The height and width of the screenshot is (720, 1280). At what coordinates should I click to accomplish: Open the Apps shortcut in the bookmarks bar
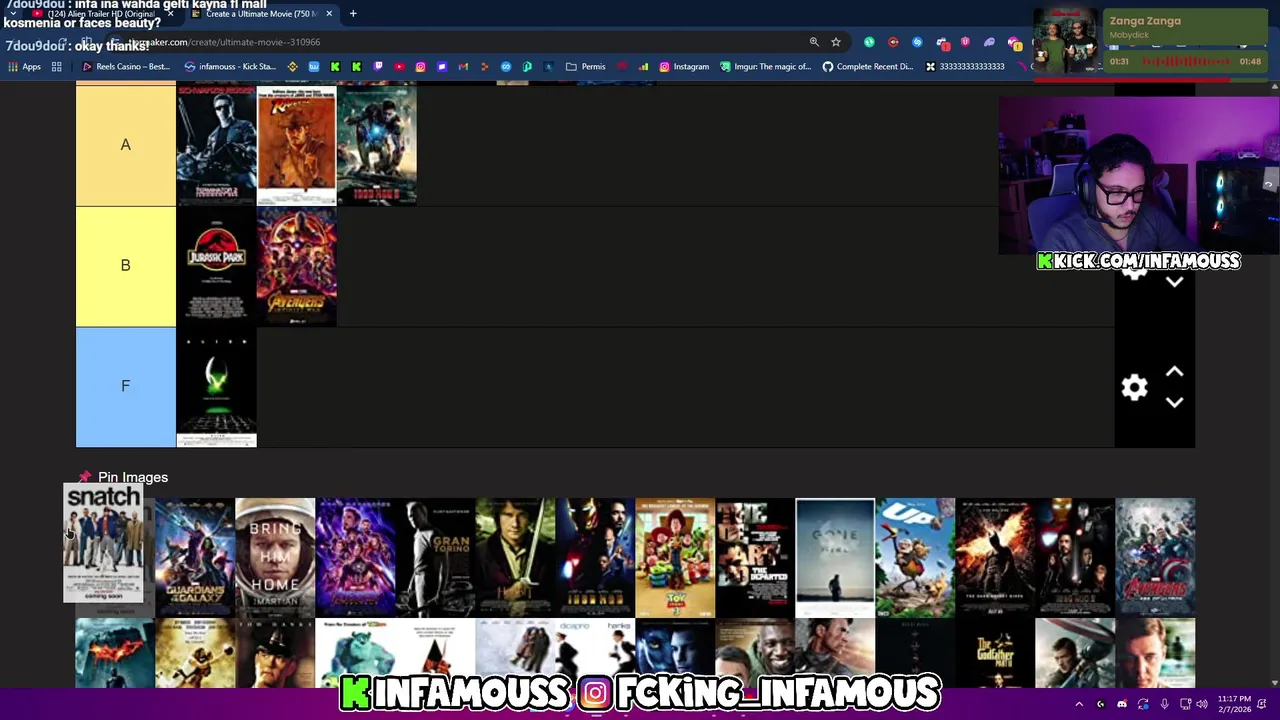click(25, 67)
